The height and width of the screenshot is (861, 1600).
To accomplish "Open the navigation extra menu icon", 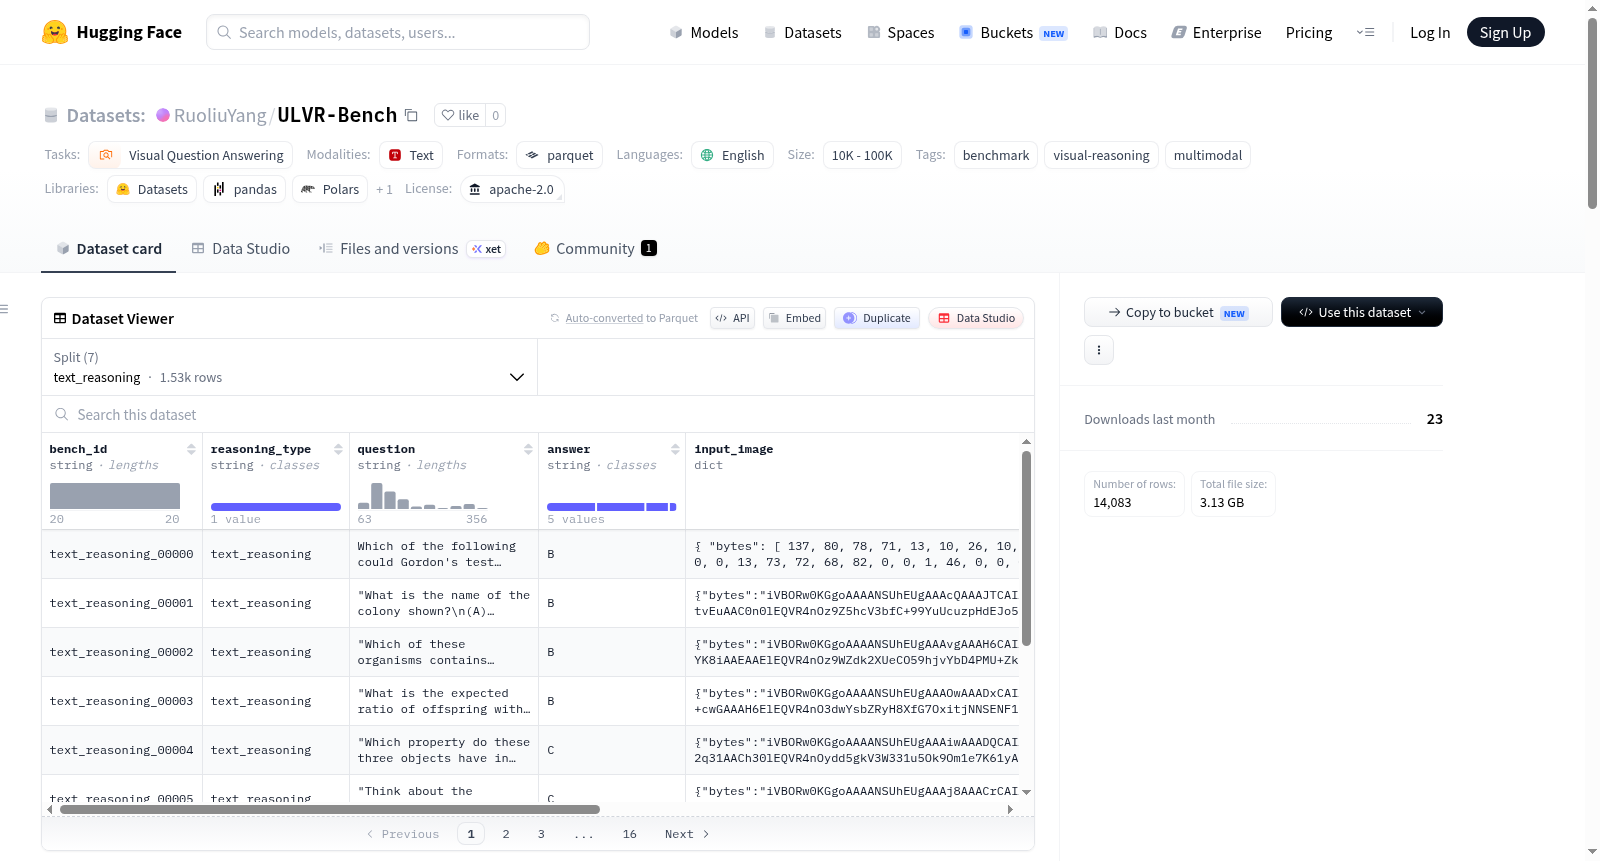I will pos(1365,32).
